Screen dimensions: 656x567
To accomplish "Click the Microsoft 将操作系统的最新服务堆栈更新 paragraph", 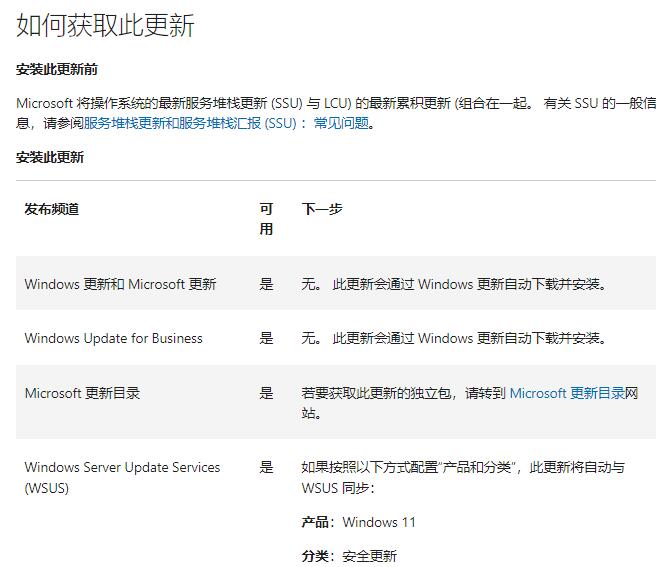I will [336, 113].
